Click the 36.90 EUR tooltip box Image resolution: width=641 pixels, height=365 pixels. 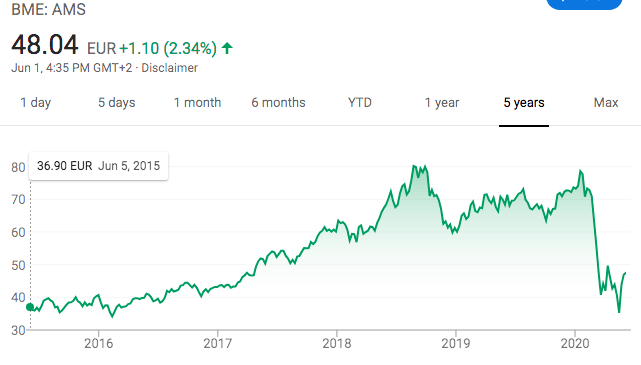coord(98,166)
